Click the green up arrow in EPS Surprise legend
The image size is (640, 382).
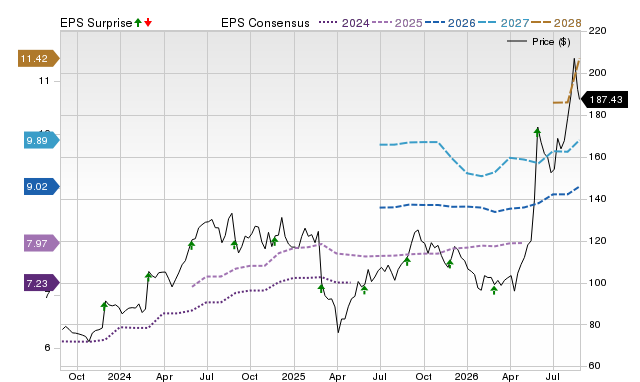(x=138, y=22)
